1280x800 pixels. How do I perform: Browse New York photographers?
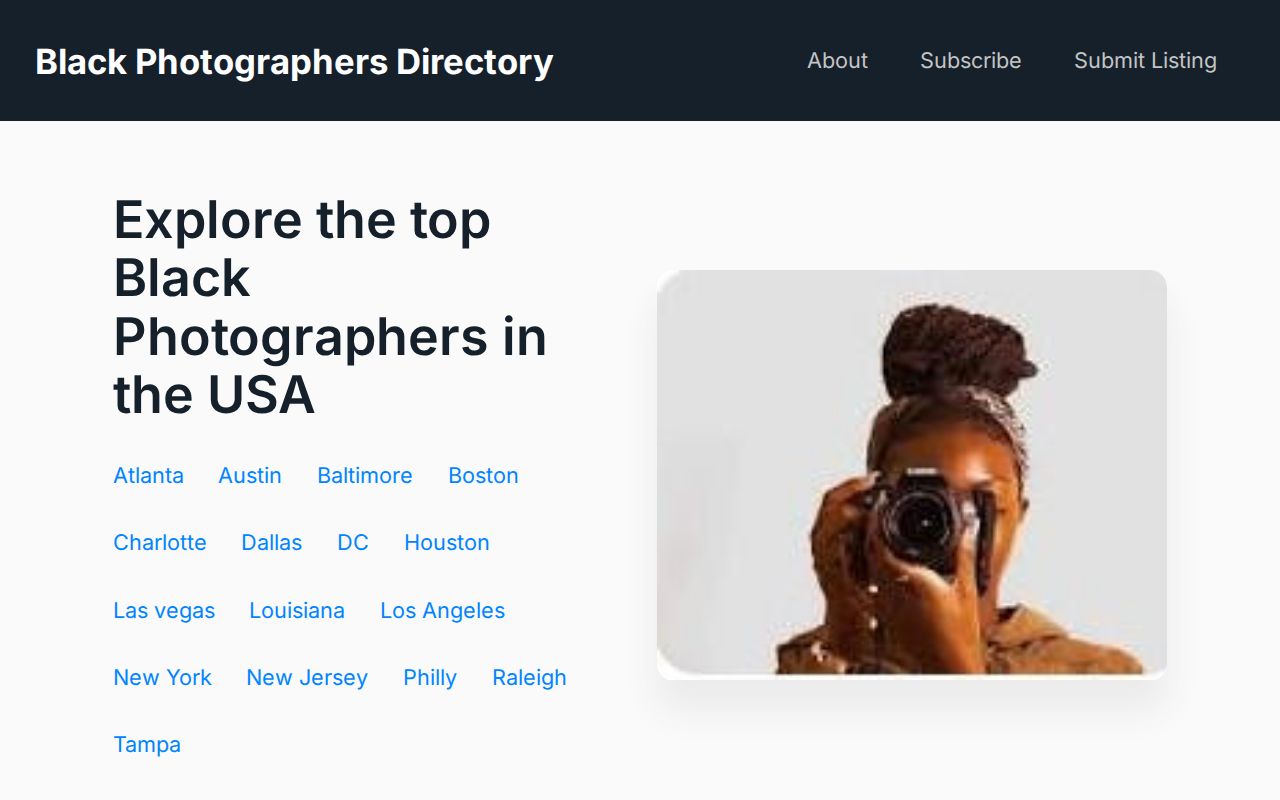tap(162, 677)
